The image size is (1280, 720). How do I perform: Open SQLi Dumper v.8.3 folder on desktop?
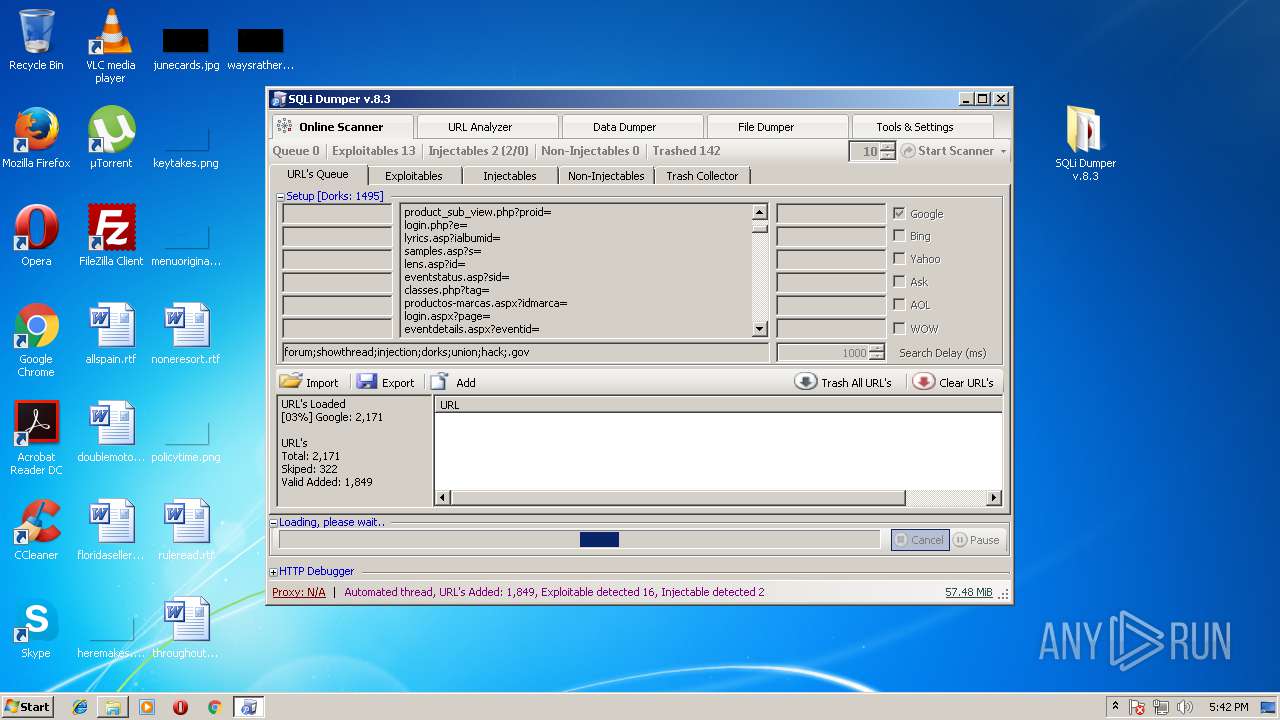click(1085, 143)
